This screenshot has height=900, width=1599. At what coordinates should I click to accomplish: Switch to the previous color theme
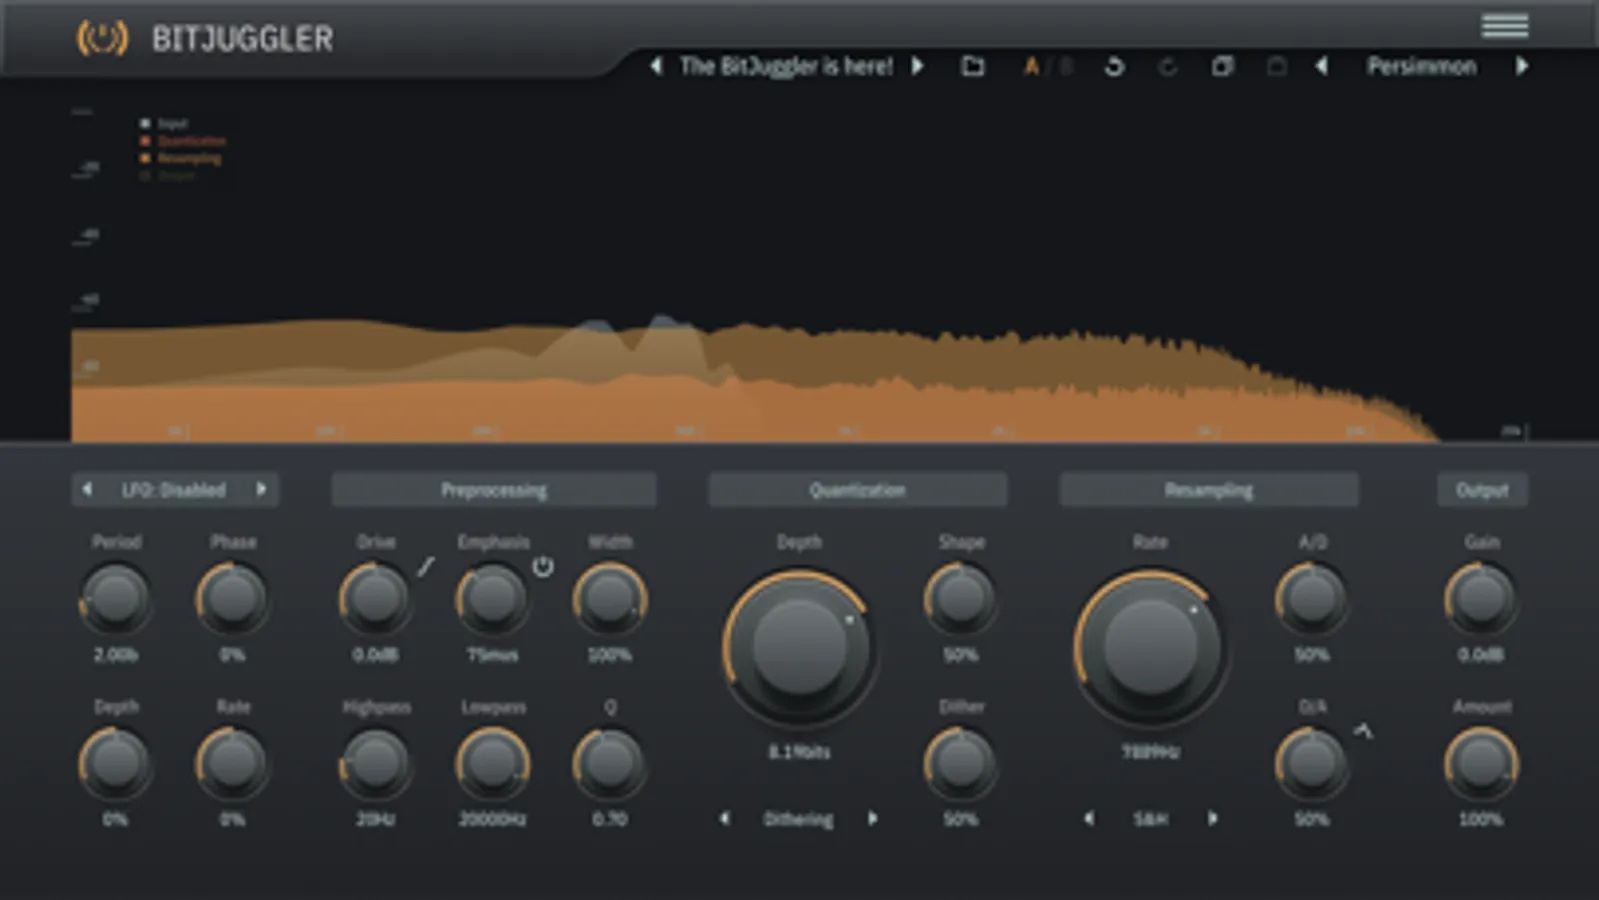point(1321,66)
